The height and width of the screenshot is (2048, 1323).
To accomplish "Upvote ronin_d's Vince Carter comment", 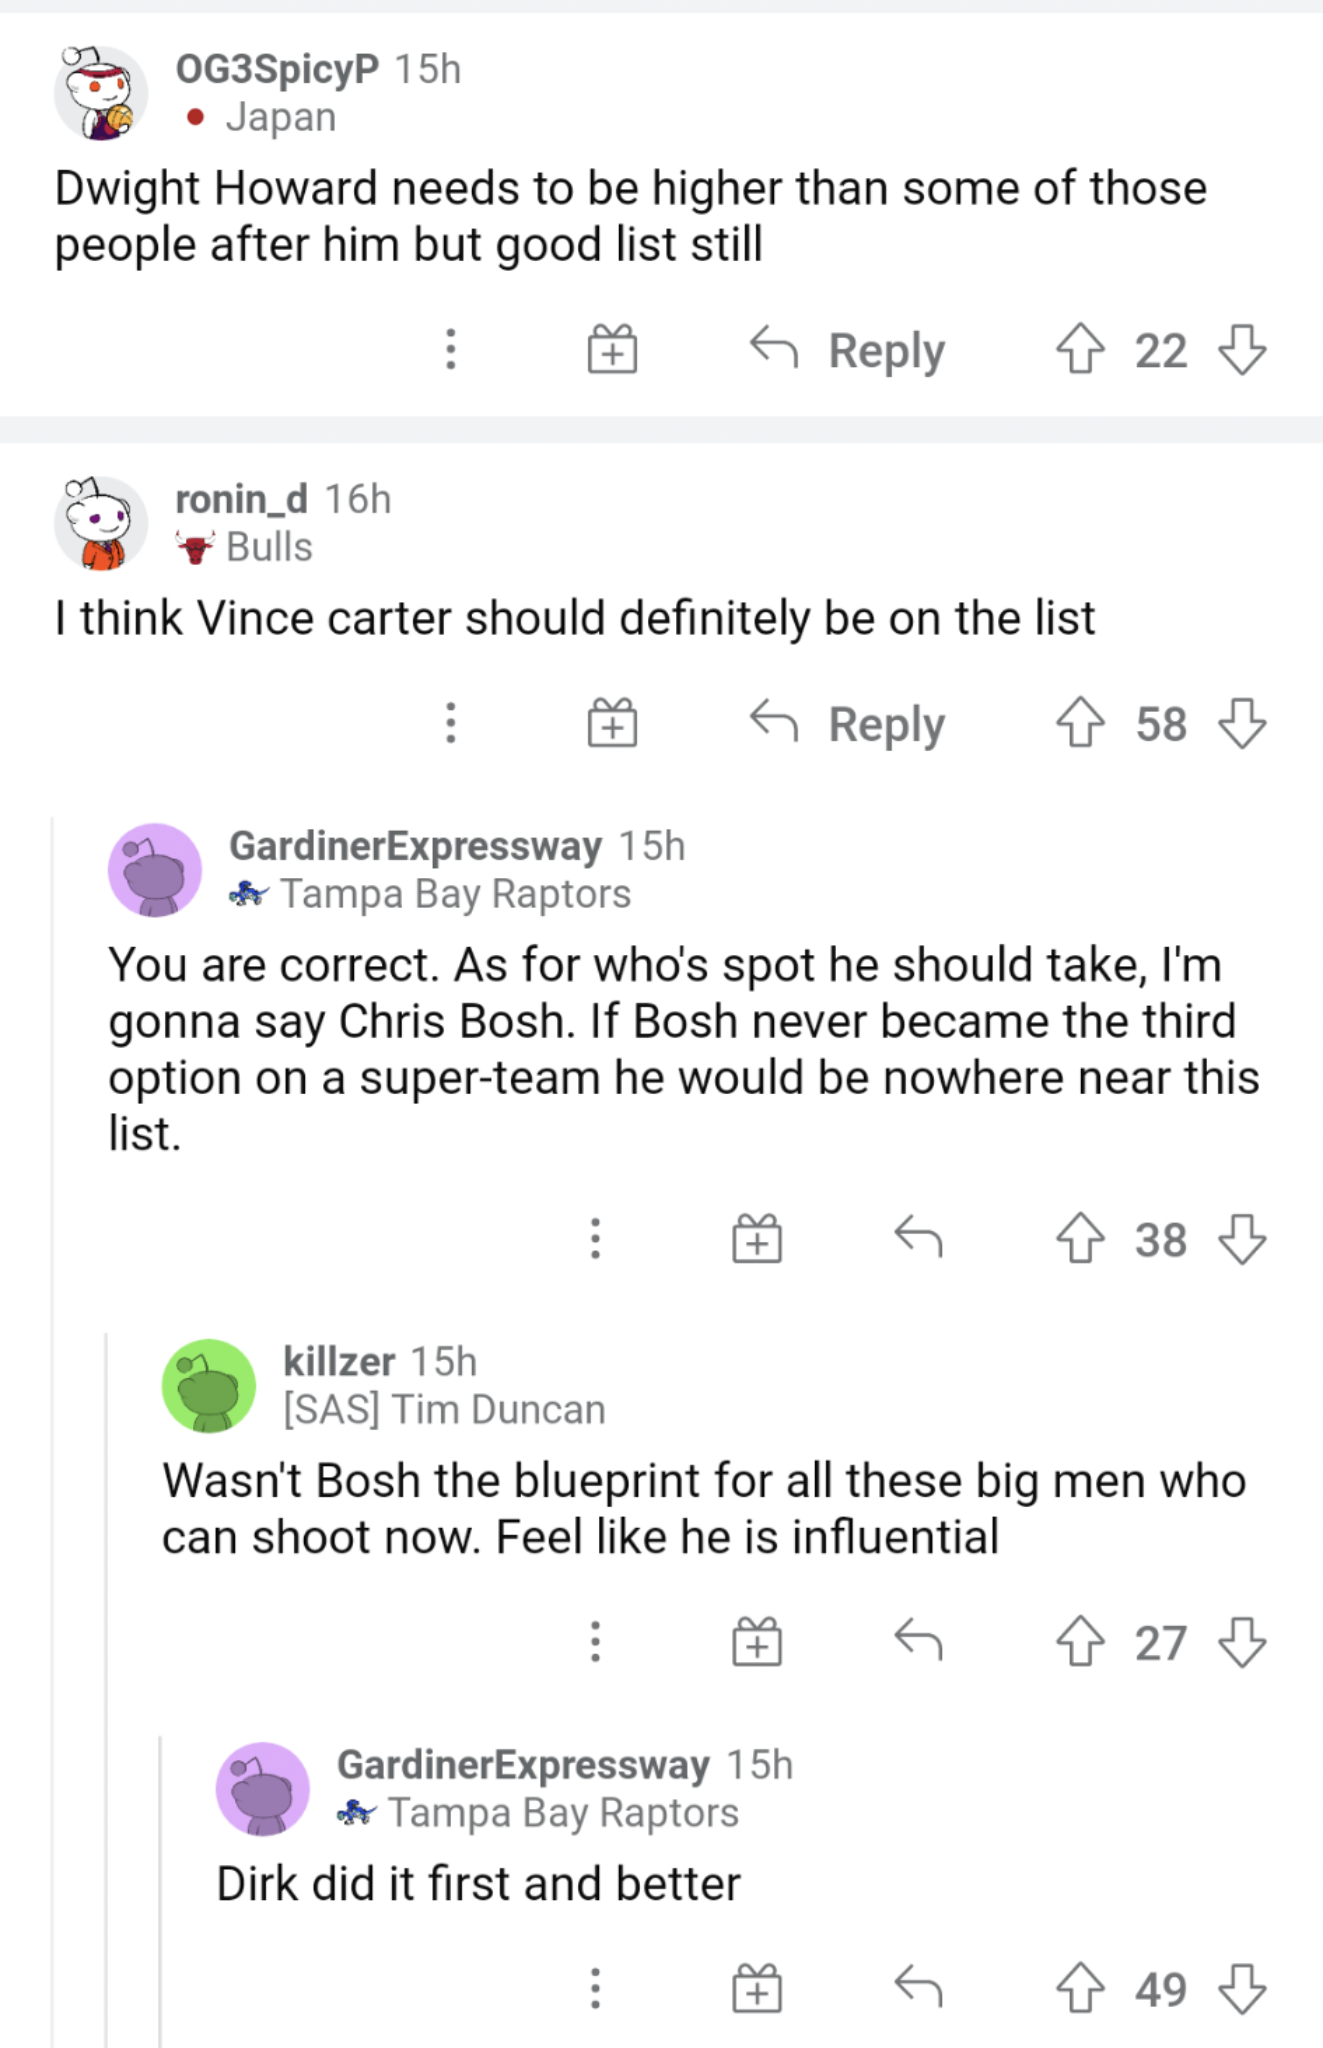I will [1080, 723].
